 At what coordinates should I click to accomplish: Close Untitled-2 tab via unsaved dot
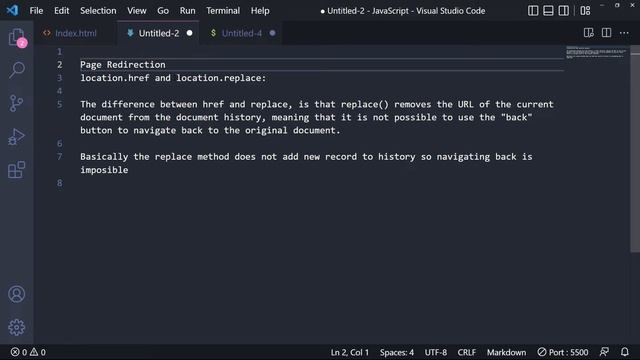point(189,33)
